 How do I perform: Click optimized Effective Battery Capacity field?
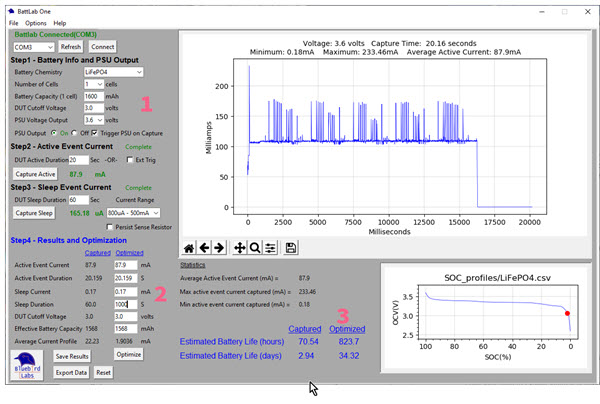point(126,329)
